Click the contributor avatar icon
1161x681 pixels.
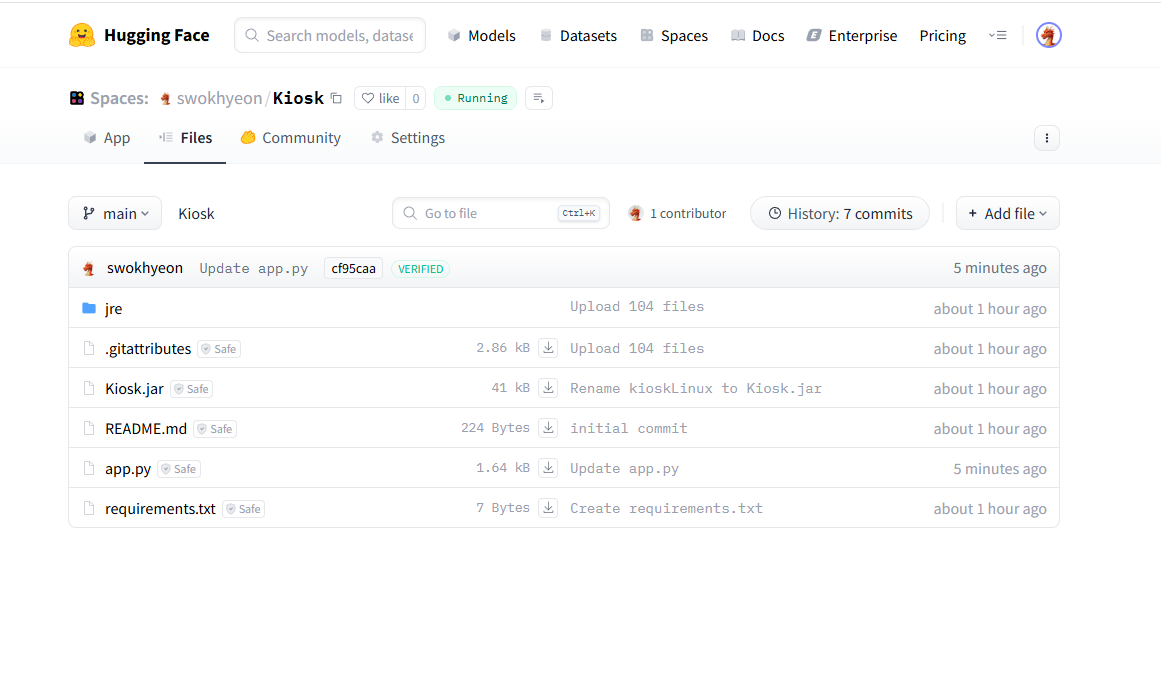point(635,213)
